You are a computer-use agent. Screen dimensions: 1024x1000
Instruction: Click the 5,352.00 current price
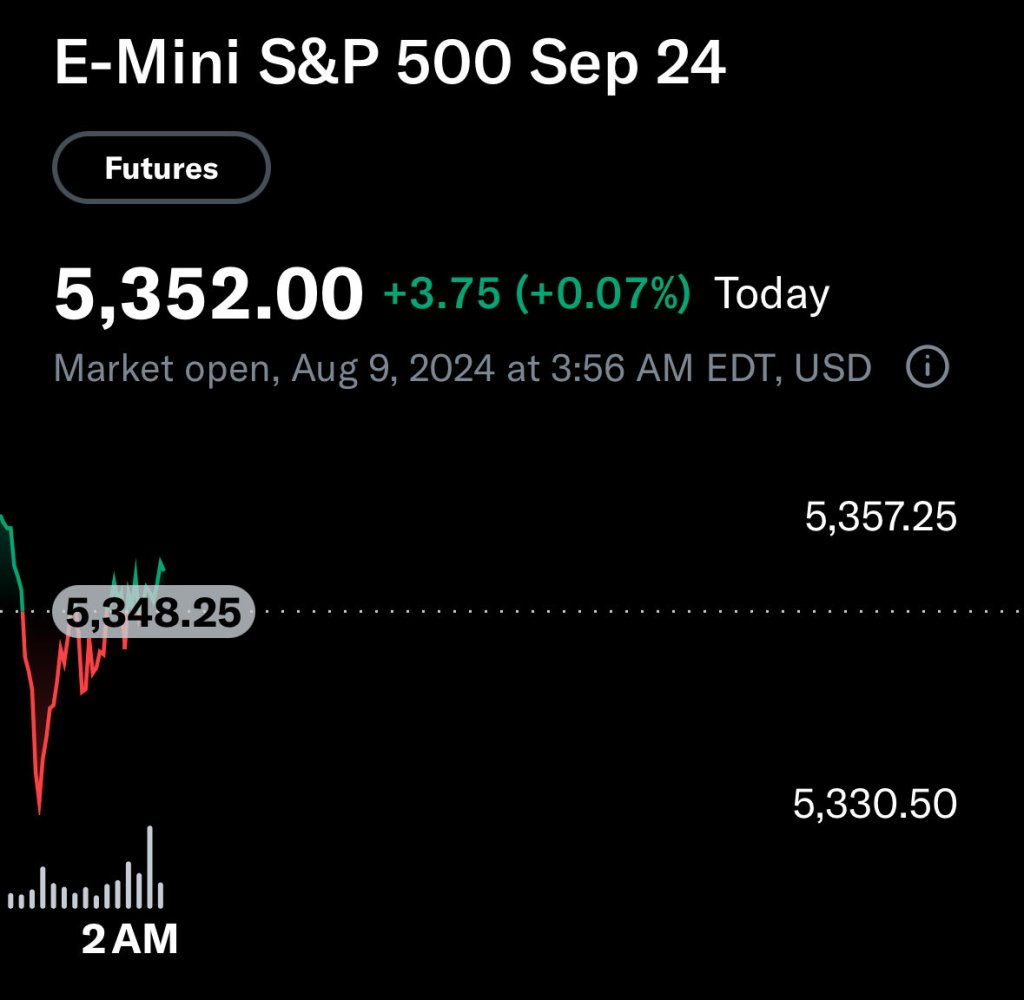(209, 295)
